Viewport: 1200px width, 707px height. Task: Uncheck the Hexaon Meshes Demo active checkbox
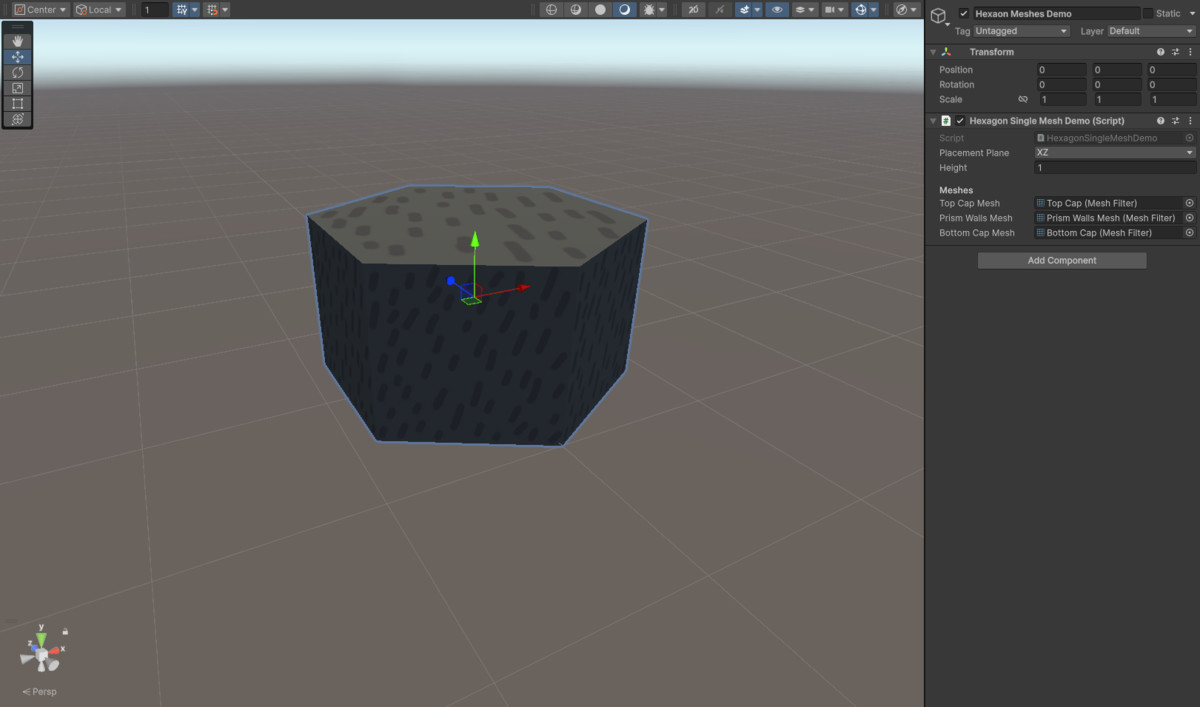(x=963, y=13)
